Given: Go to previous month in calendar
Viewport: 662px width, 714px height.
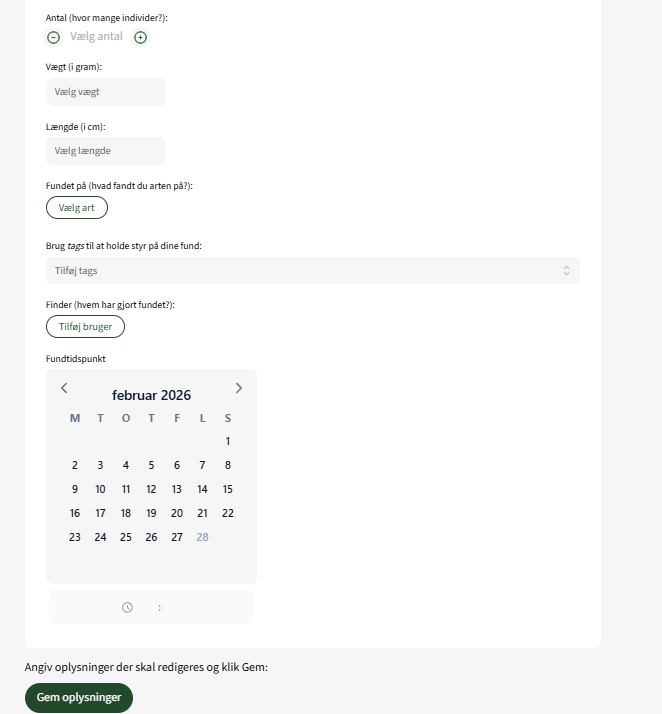Looking at the screenshot, I should coord(64,388).
